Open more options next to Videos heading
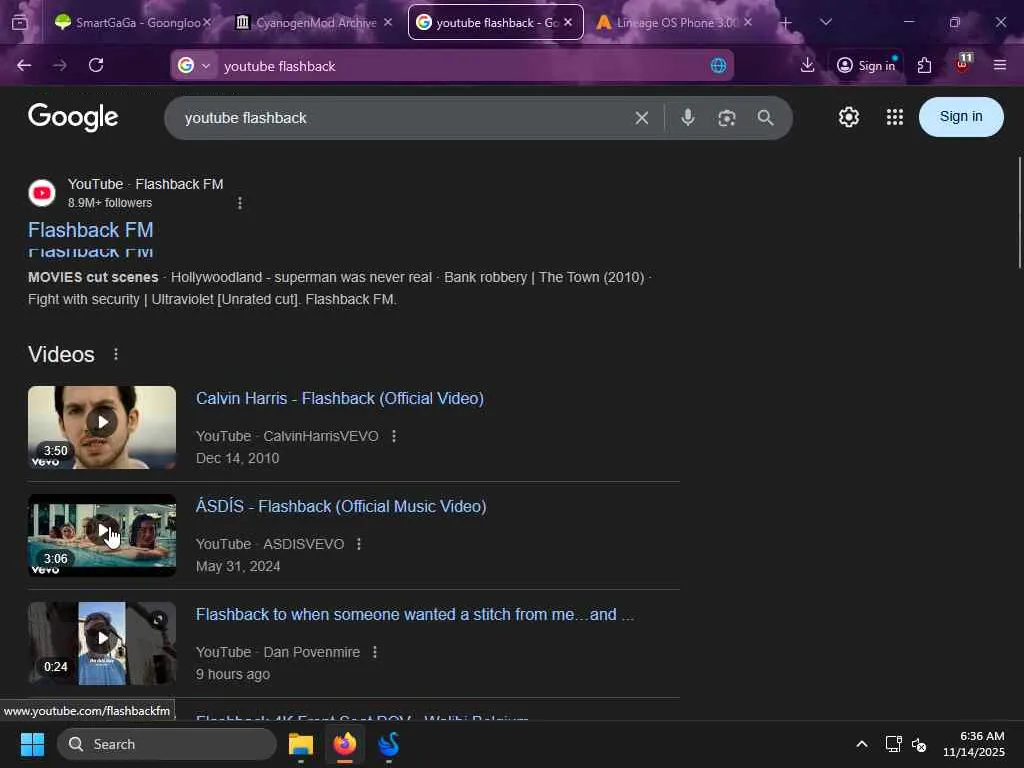 pos(116,354)
